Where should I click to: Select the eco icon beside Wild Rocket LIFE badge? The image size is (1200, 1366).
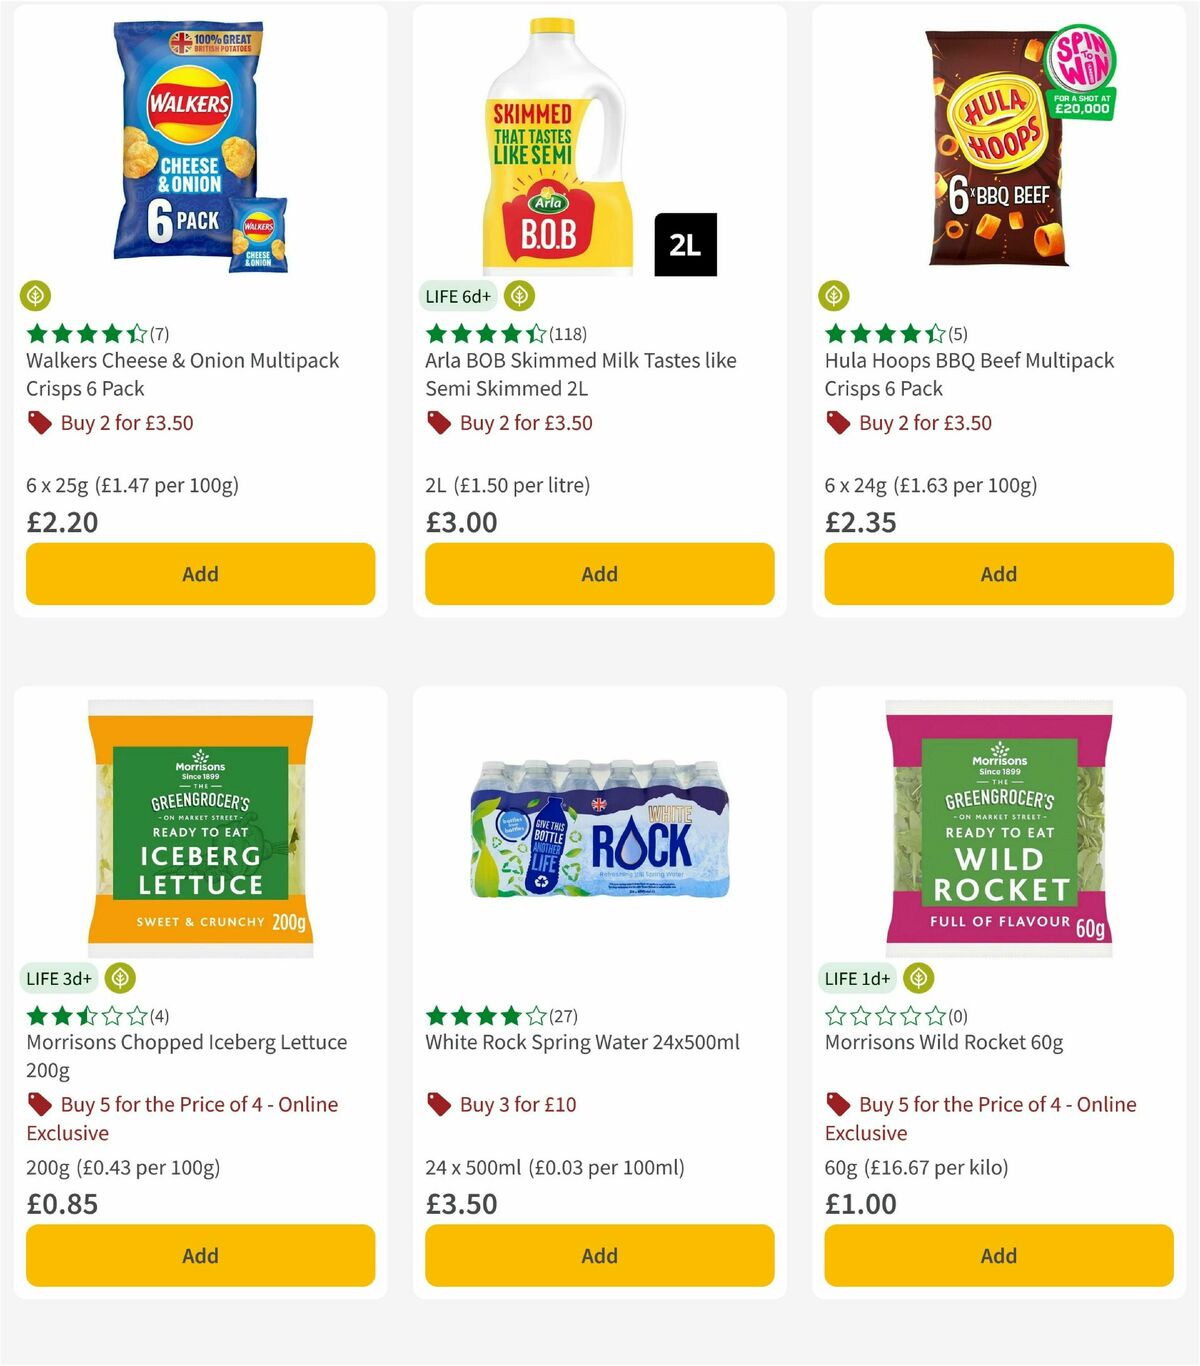click(x=919, y=978)
